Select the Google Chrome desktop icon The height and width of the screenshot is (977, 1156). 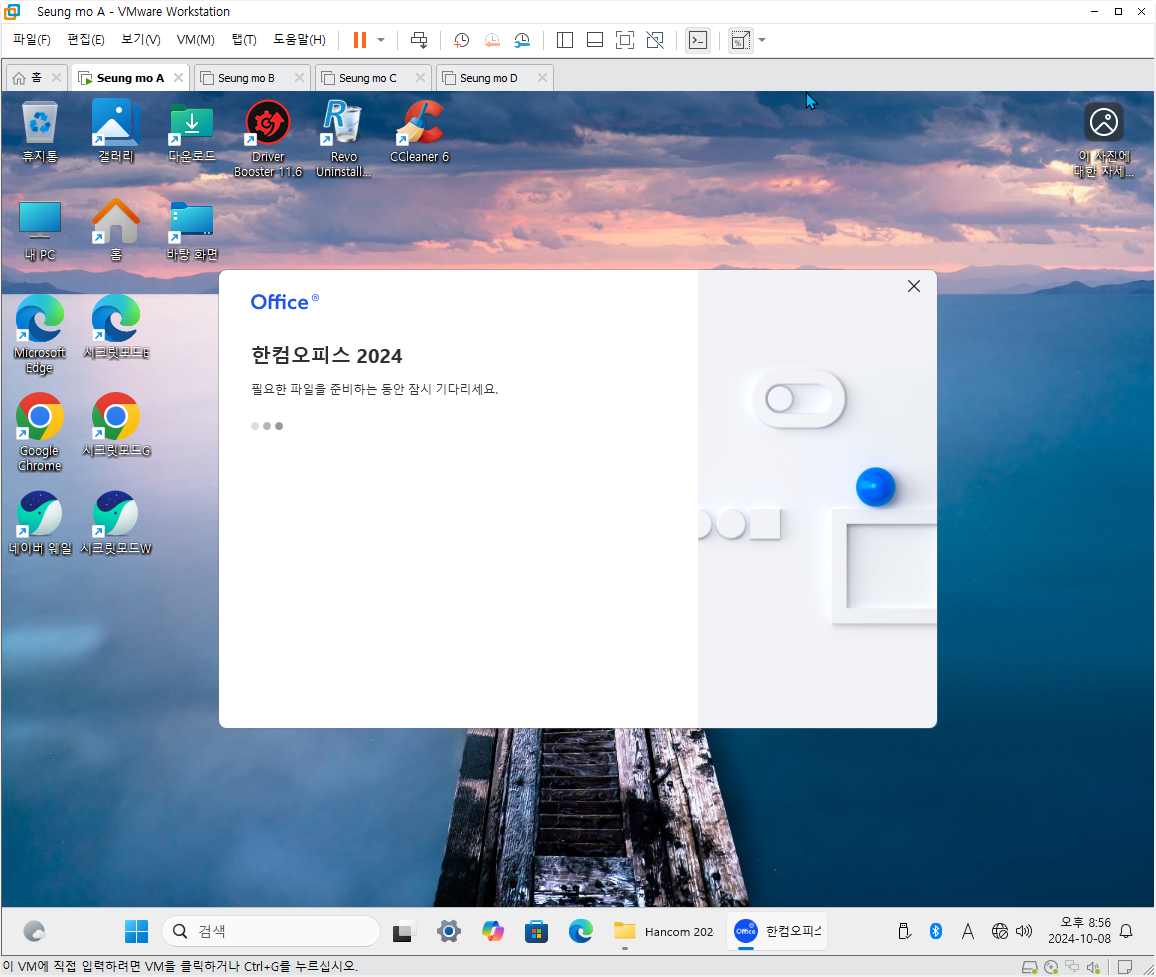coord(40,433)
